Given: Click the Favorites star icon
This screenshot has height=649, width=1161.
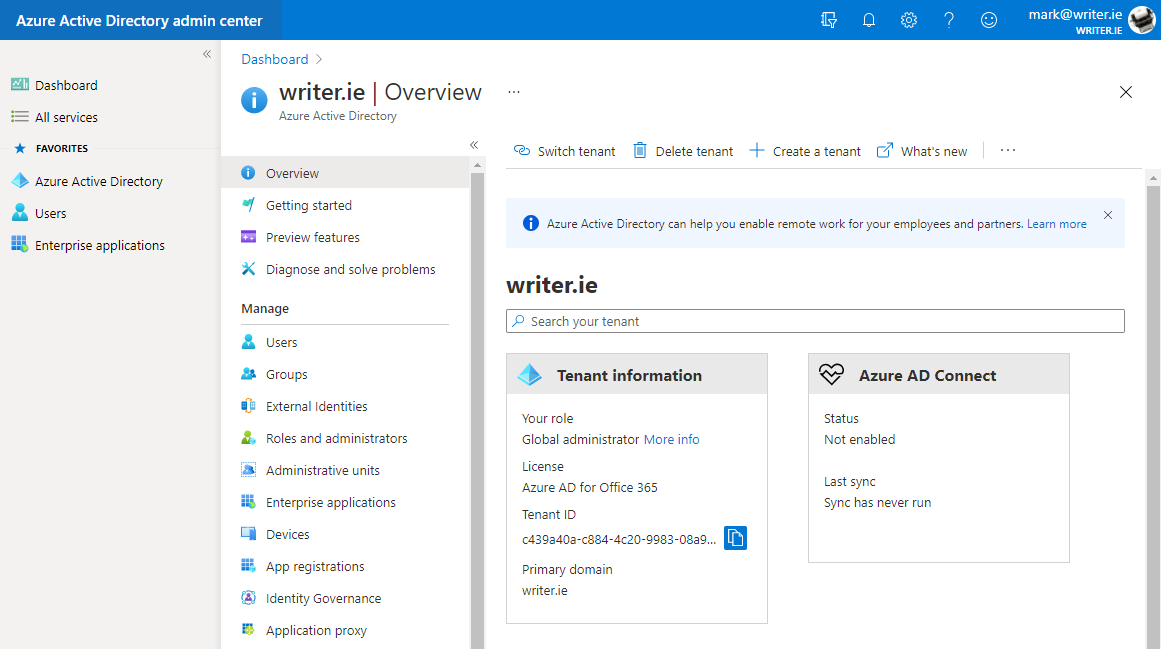Looking at the screenshot, I should coord(20,148).
